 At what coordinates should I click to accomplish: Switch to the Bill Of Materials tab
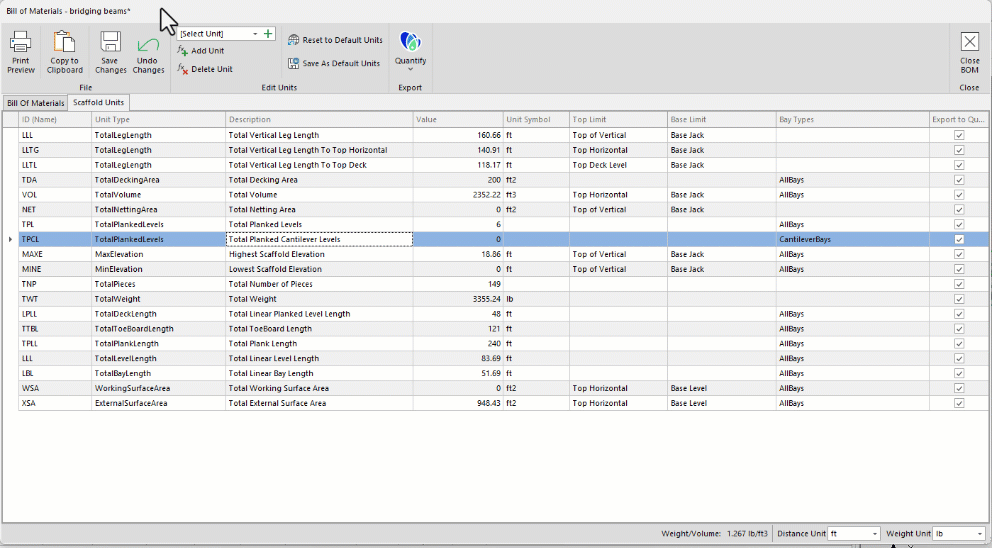point(35,103)
